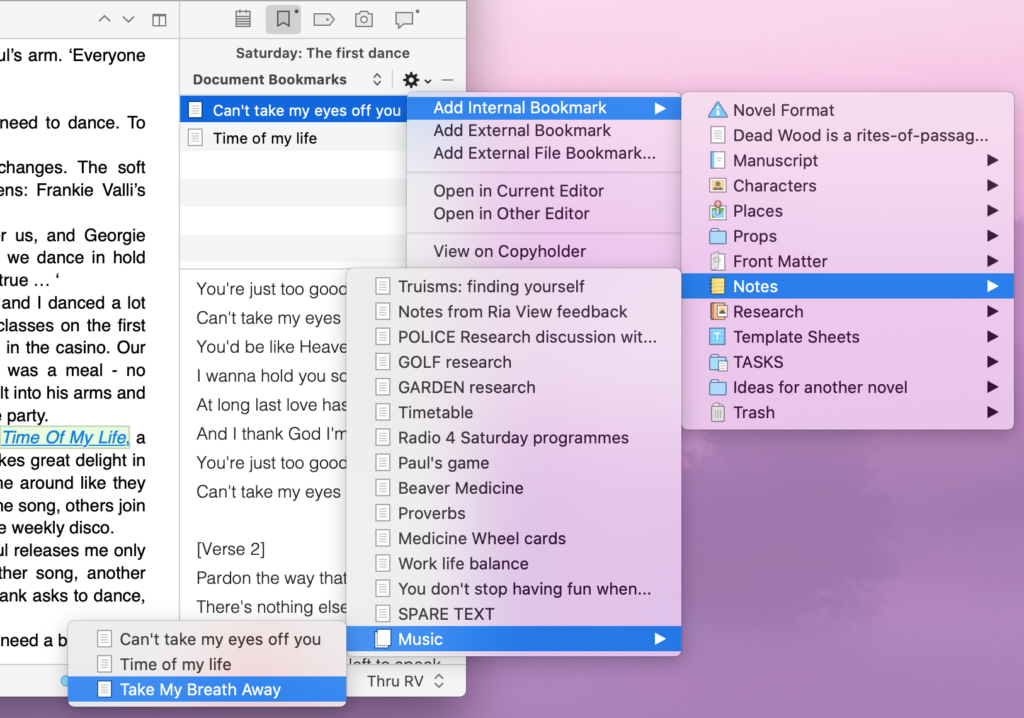Screen dimensions: 1024x718
Task: Remove bookmark with the minus icon
Action: pyautogui.click(x=446, y=79)
